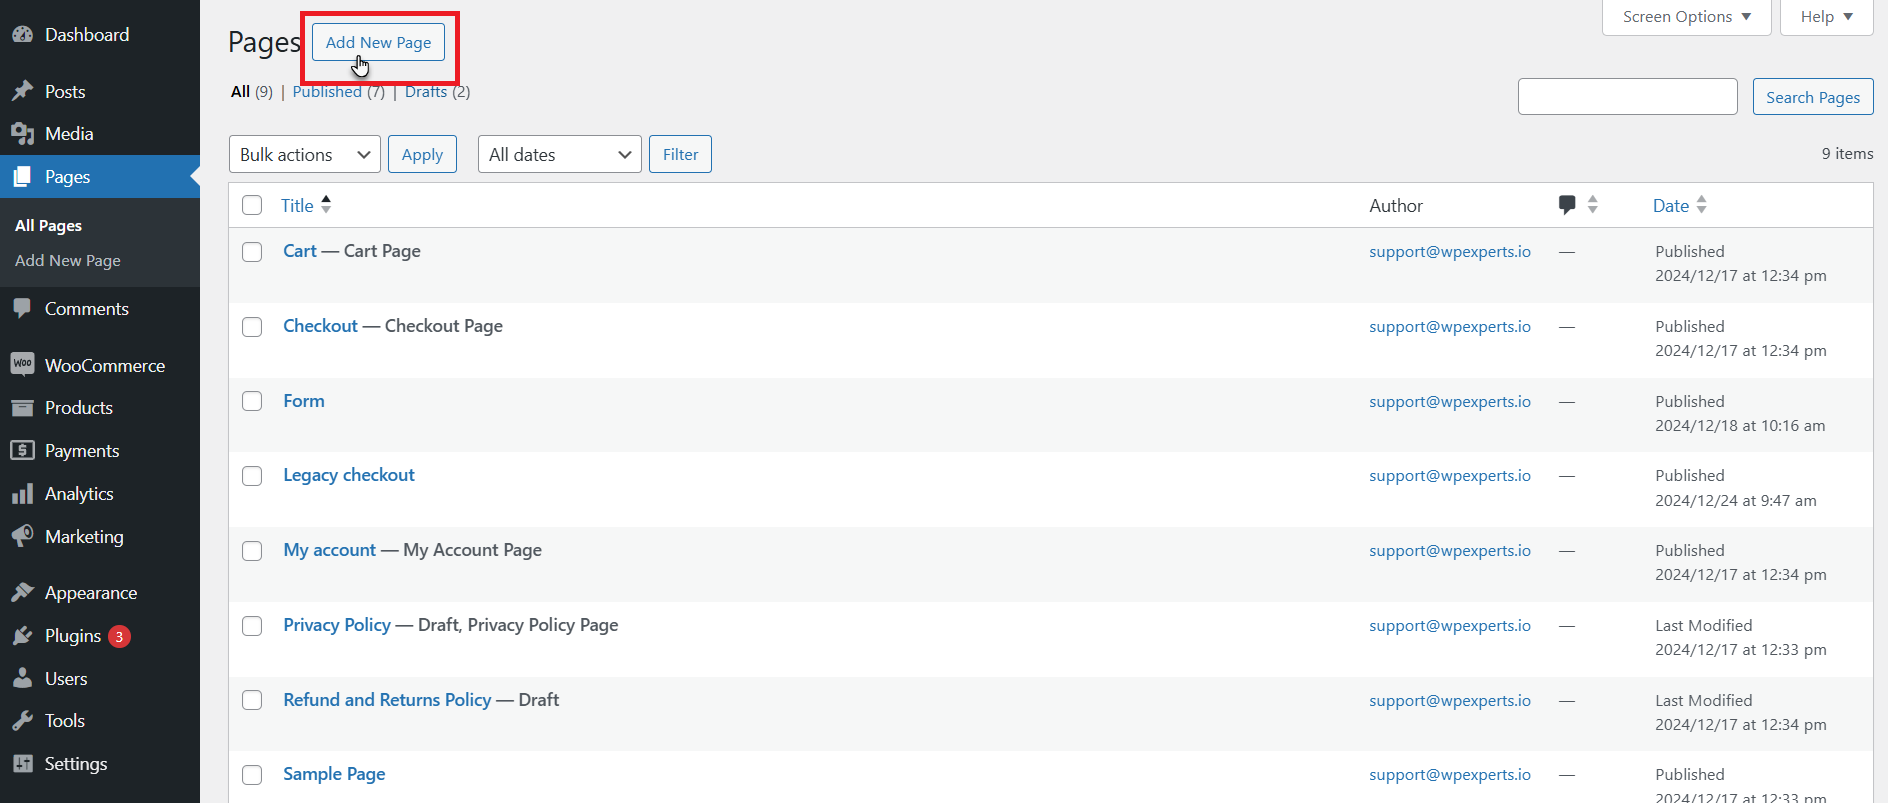Click the Settings sliders icon
Screen dimensions: 1888x803
tap(22, 764)
